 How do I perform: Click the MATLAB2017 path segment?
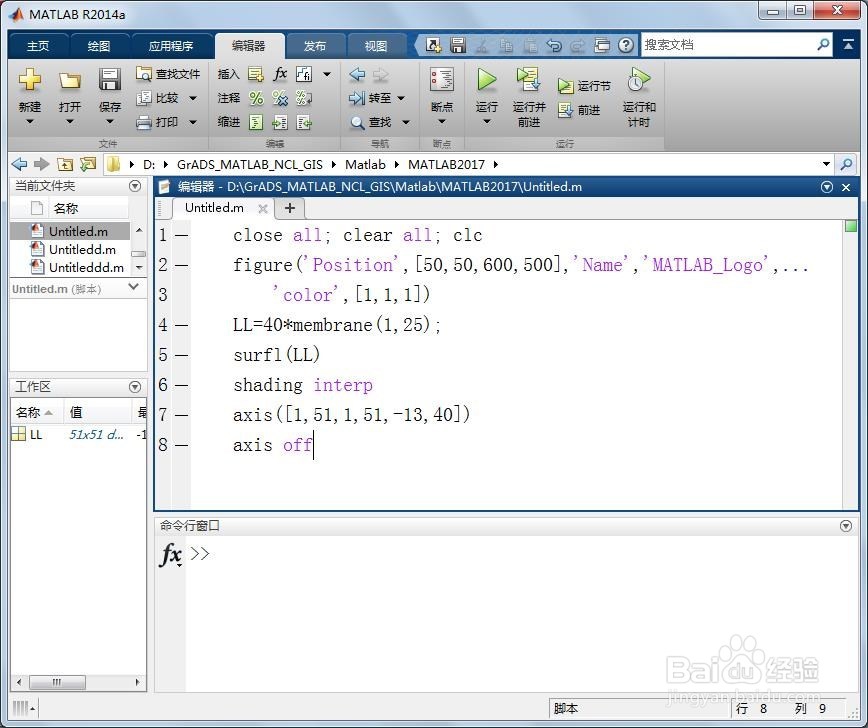[446, 164]
